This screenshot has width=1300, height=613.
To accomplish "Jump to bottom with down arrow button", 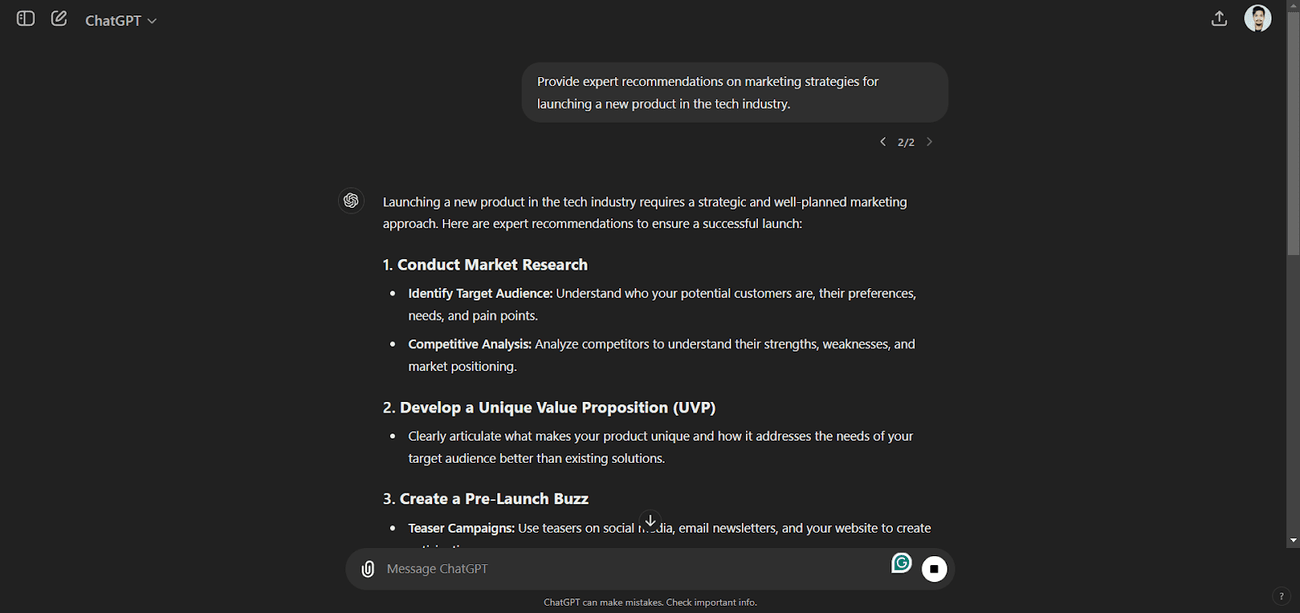I will point(650,522).
